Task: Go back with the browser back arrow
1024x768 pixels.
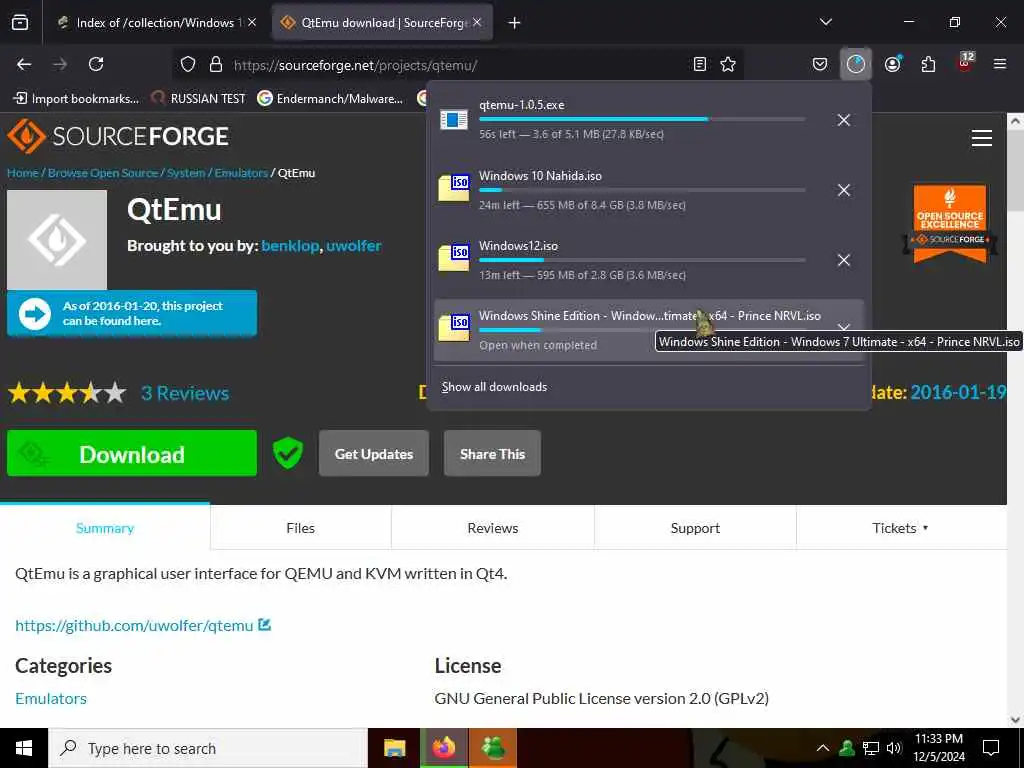Action: [24, 64]
